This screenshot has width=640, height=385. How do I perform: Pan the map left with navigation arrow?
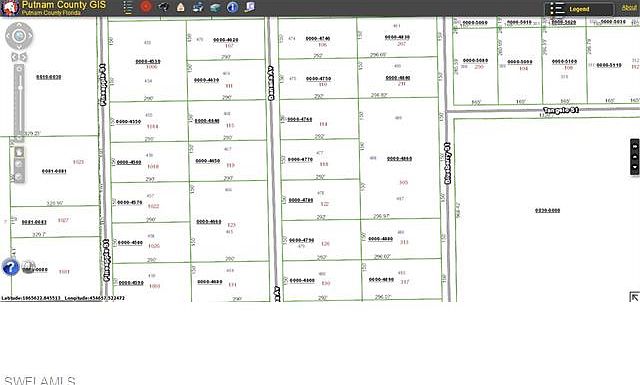click(x=9, y=36)
